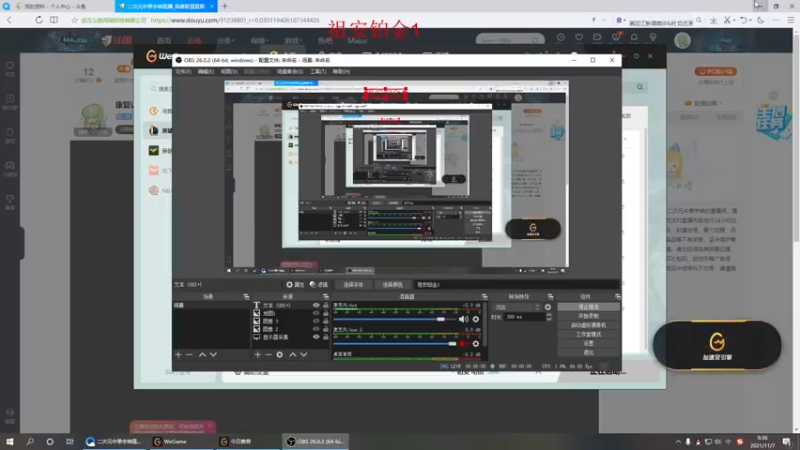Open settings gear for mic/Aux 2
800x450 pixels.
click(x=476, y=344)
